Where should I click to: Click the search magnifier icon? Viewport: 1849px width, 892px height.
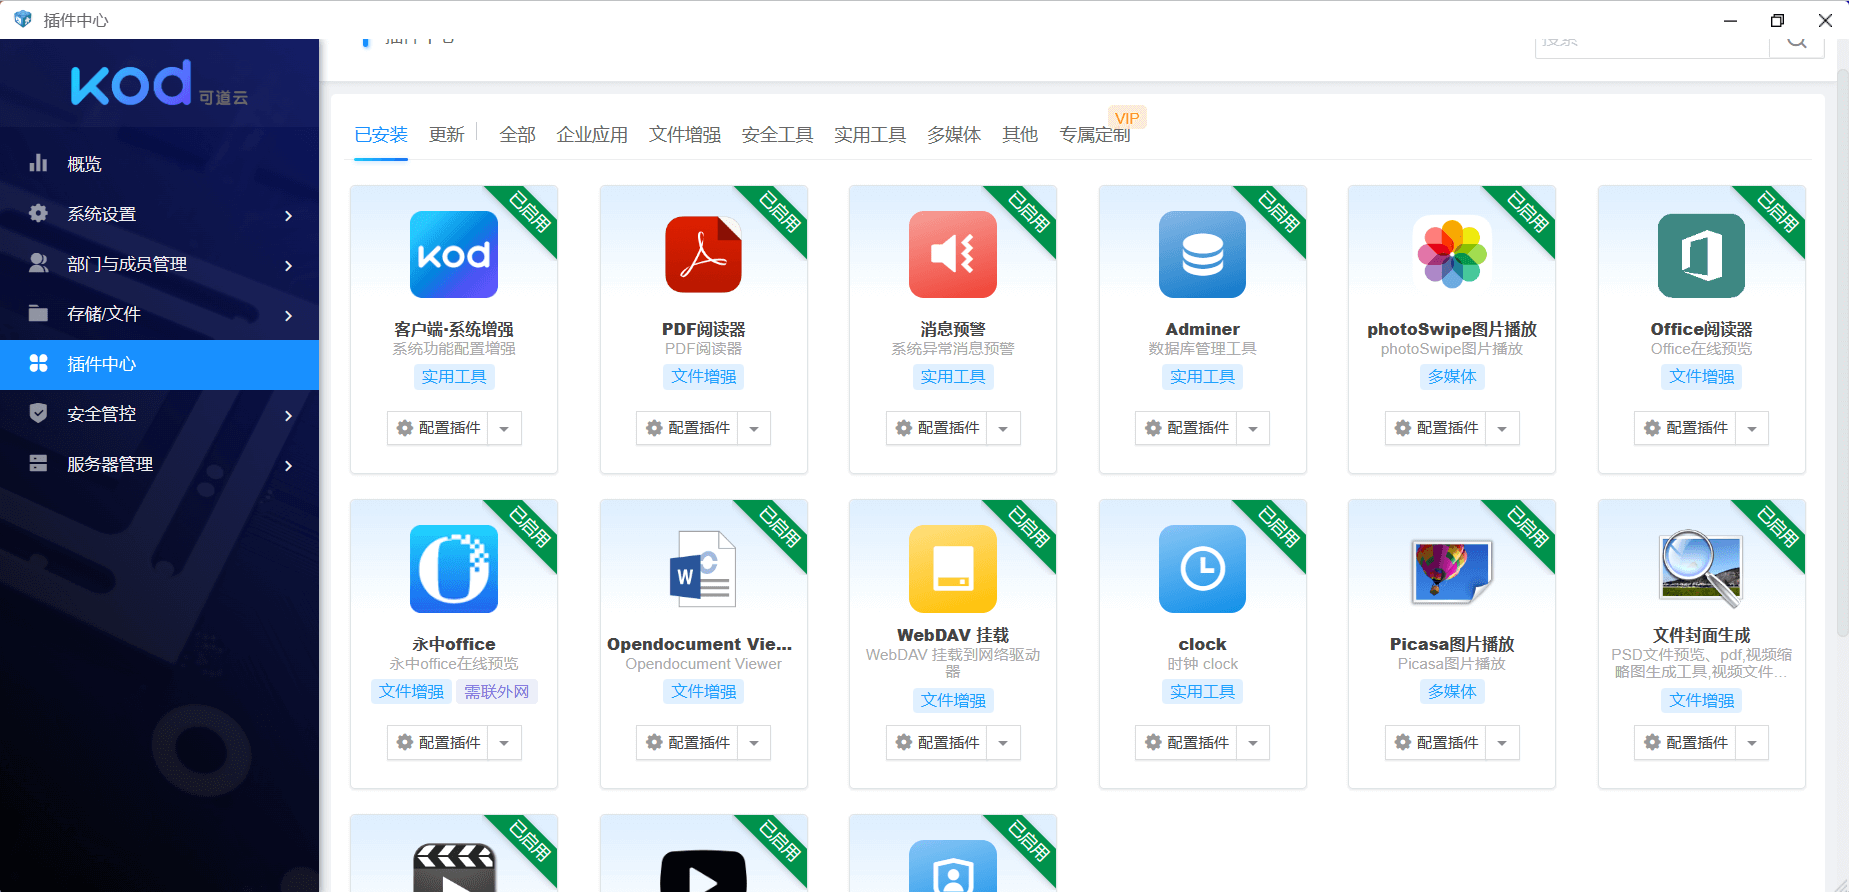(1797, 42)
